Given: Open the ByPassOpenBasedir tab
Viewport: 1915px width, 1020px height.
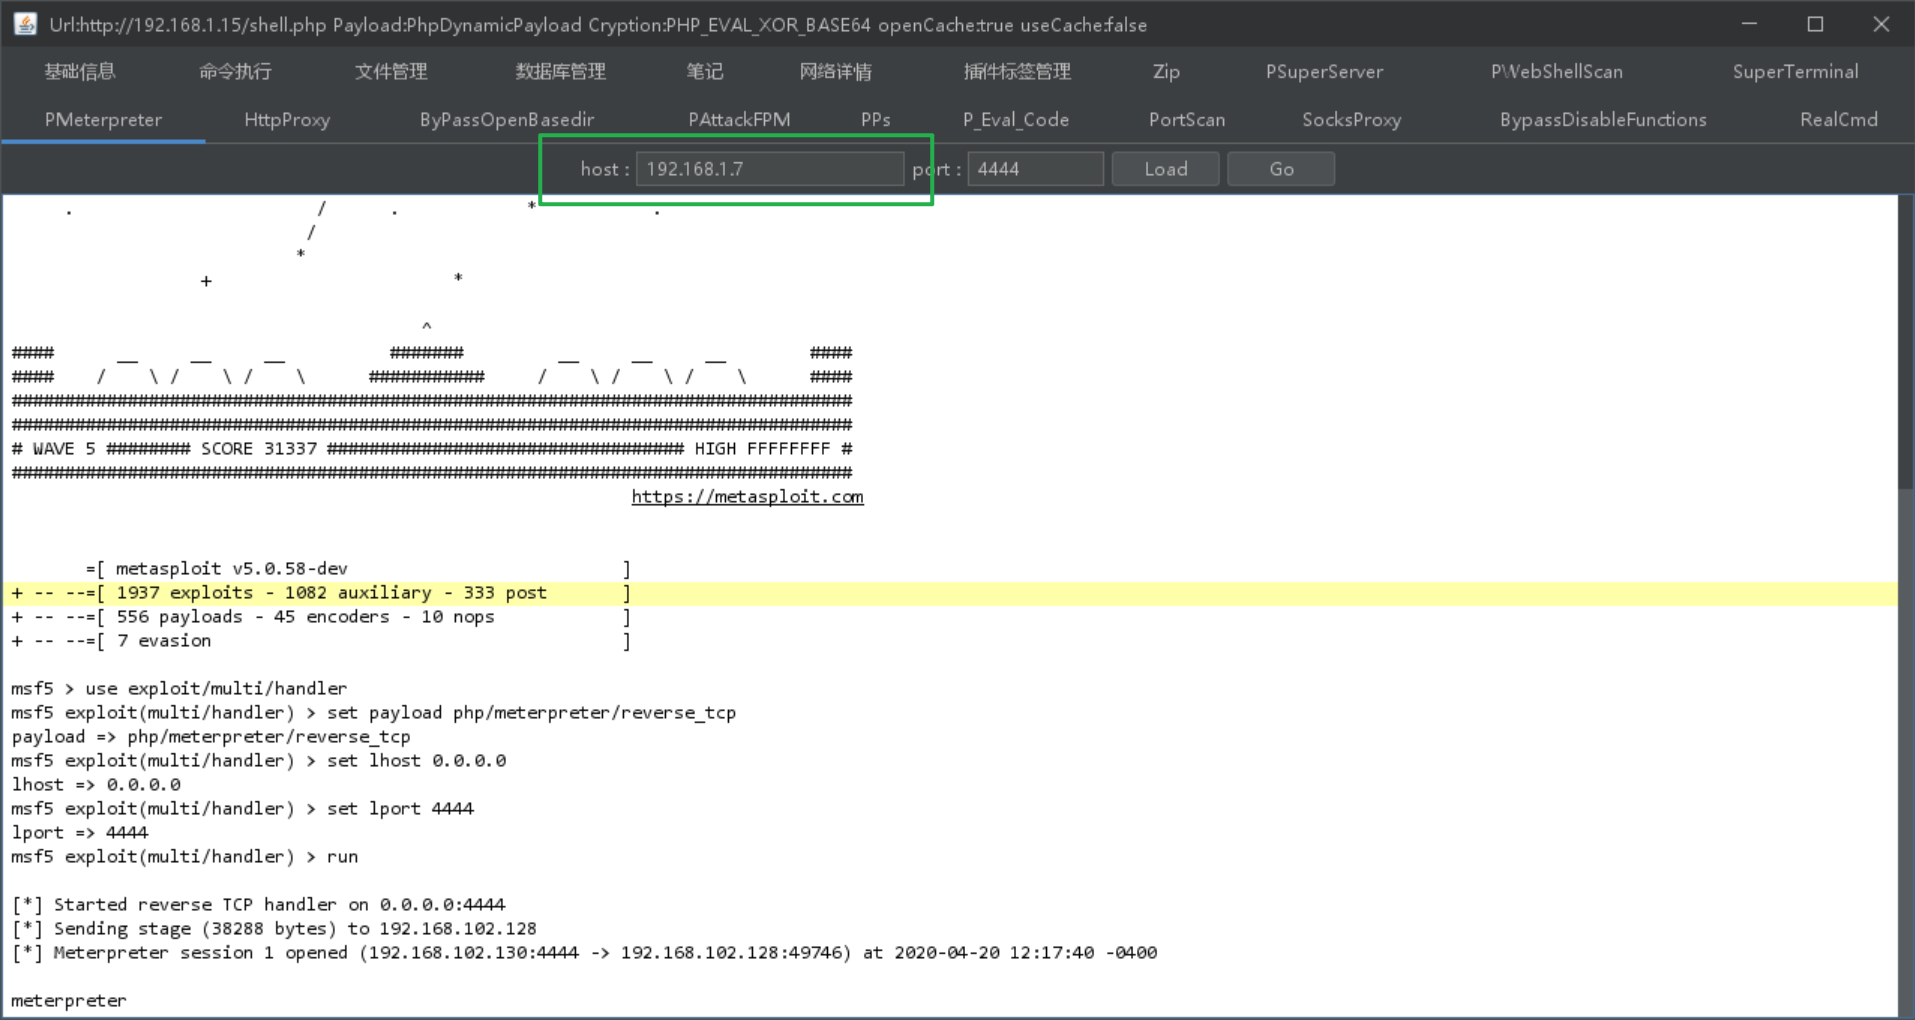Looking at the screenshot, I should click(507, 119).
